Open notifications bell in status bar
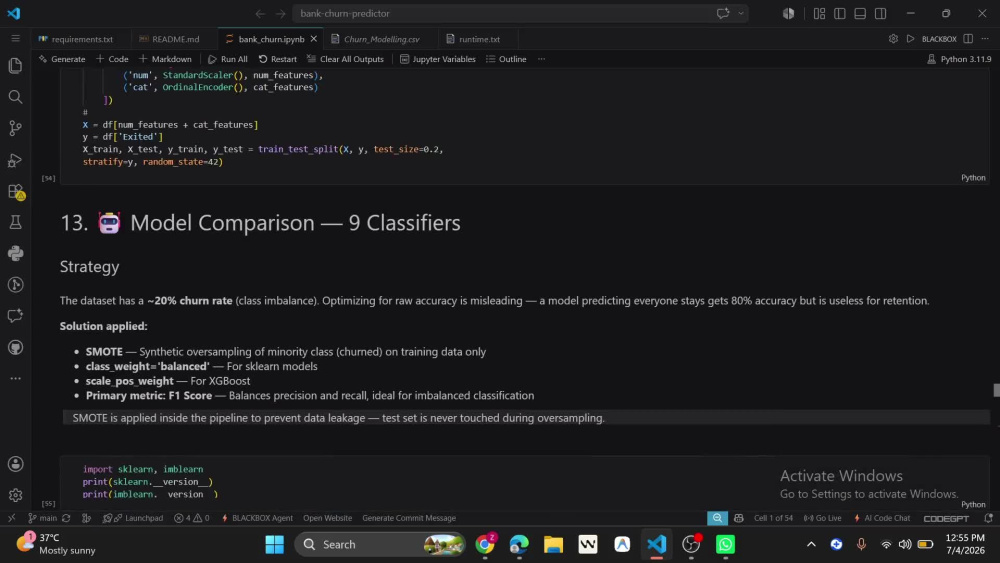Screen dimensions: 1000x563 988,518
